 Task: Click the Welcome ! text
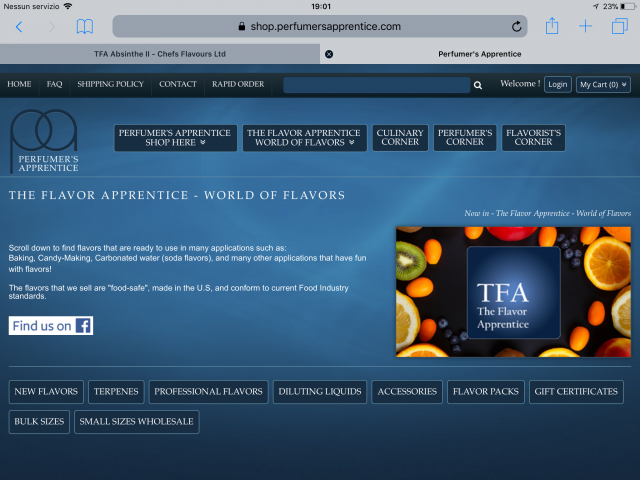520,84
